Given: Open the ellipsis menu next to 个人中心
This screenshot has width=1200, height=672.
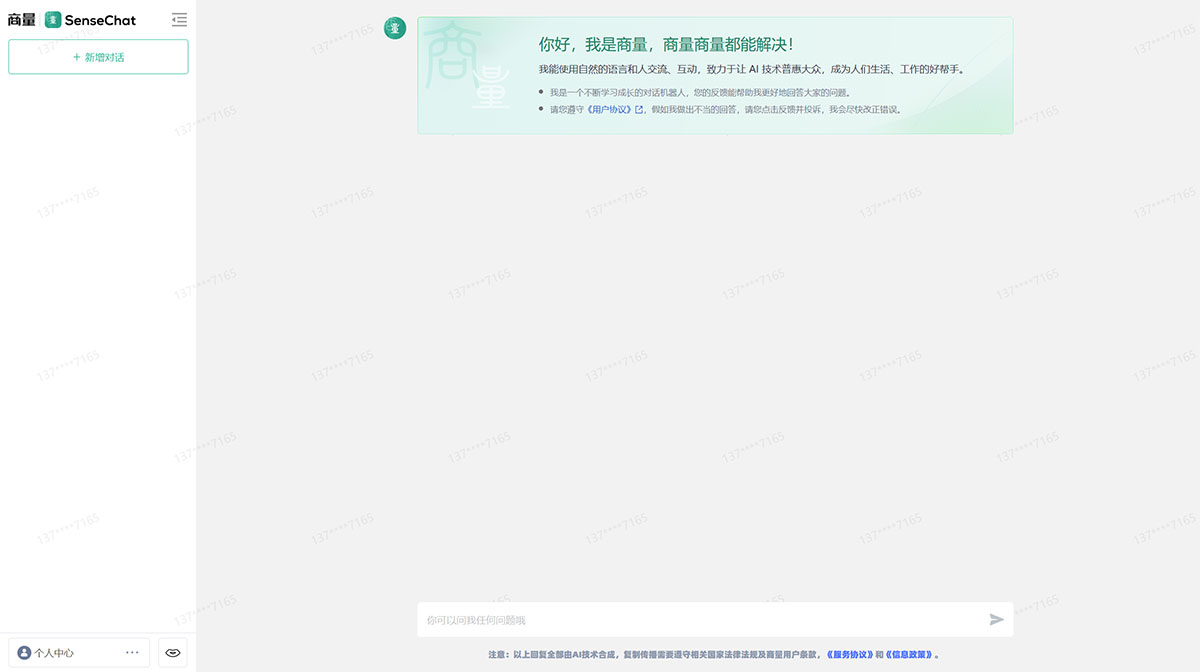Looking at the screenshot, I should coord(132,652).
